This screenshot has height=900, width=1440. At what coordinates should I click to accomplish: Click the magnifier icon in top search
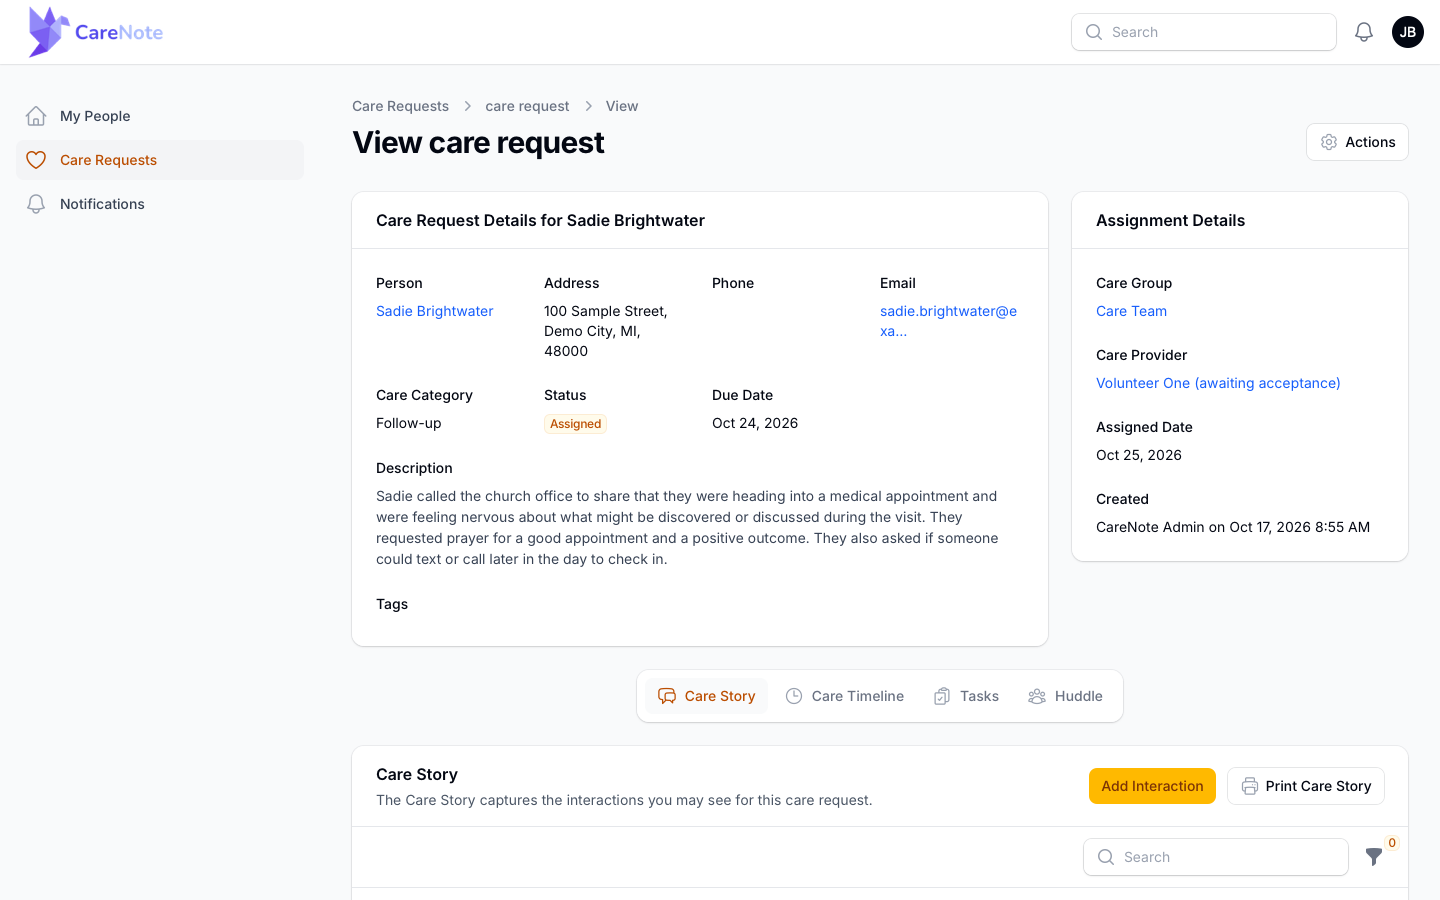click(1094, 32)
